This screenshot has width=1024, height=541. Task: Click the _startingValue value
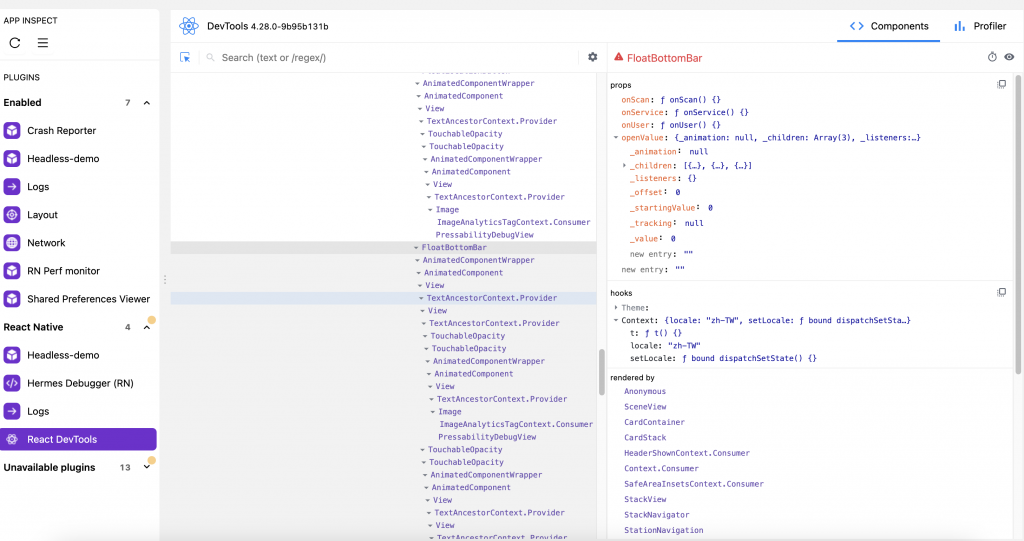tap(711, 208)
